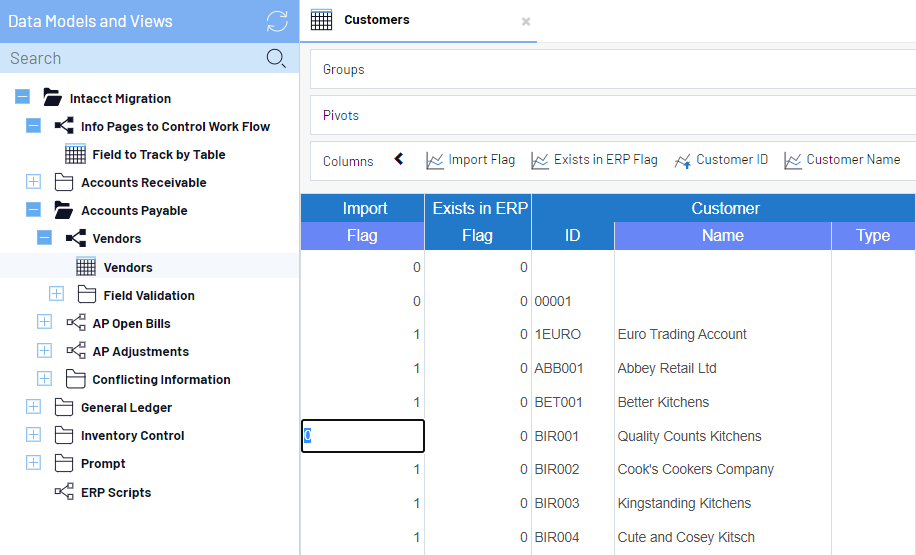This screenshot has width=916, height=555.
Task: Collapse the Intacct Migration root node
Action: (22, 98)
